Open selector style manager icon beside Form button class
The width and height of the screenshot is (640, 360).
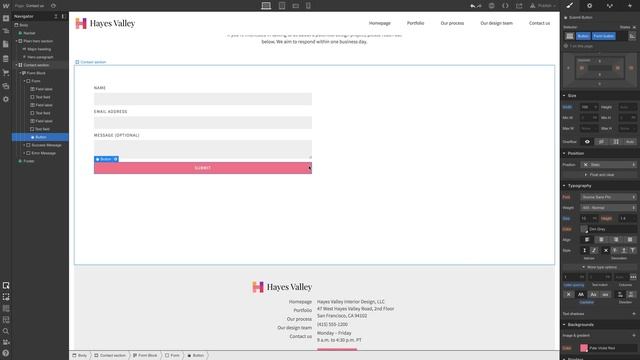pyautogui.click(x=632, y=36)
